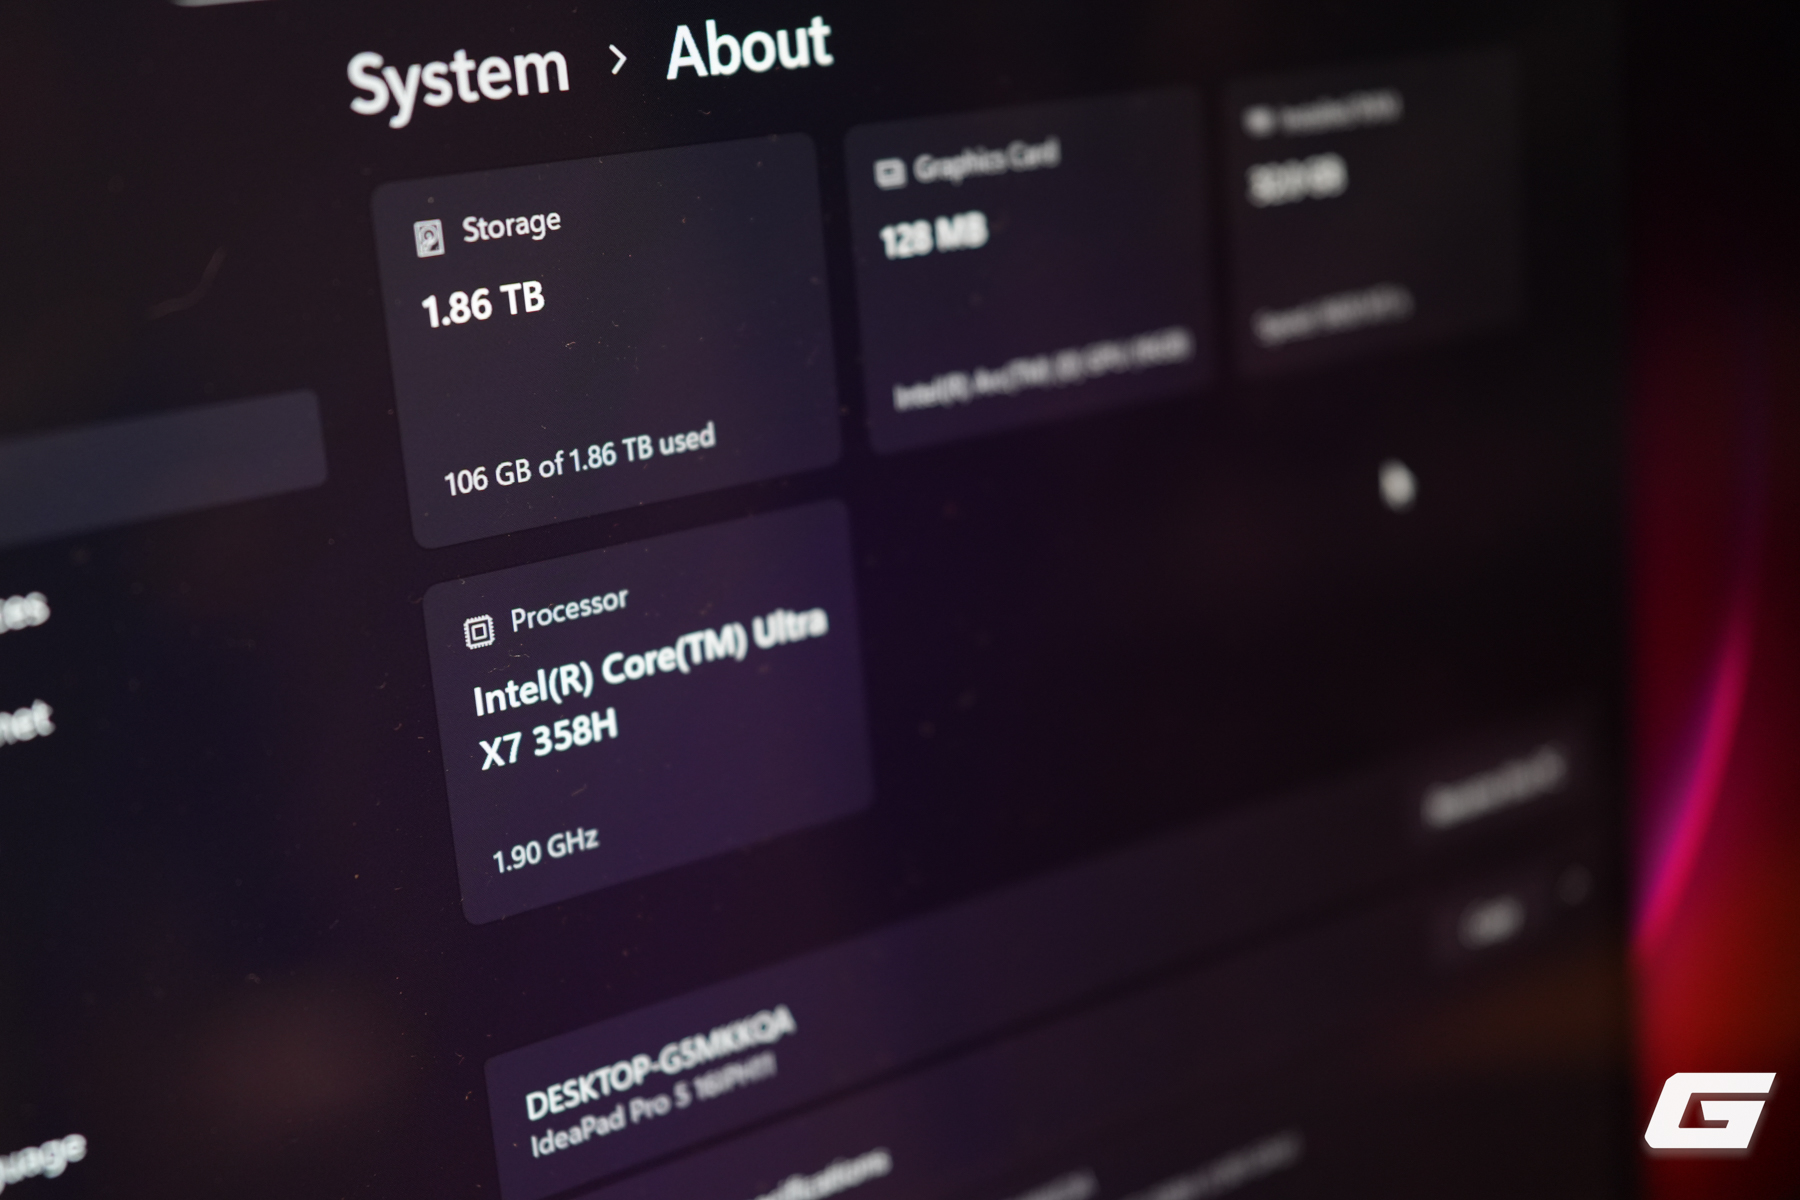1800x1200 pixels.
Task: Go back to System via breadcrumb
Action: click(x=458, y=78)
